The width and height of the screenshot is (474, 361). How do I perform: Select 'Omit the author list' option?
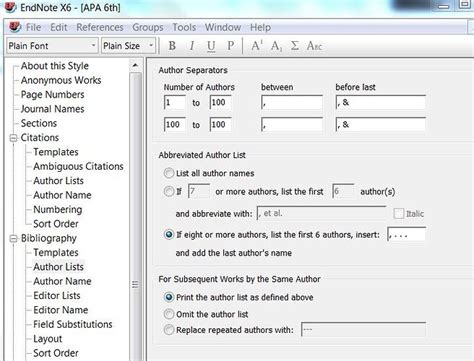coord(169,314)
